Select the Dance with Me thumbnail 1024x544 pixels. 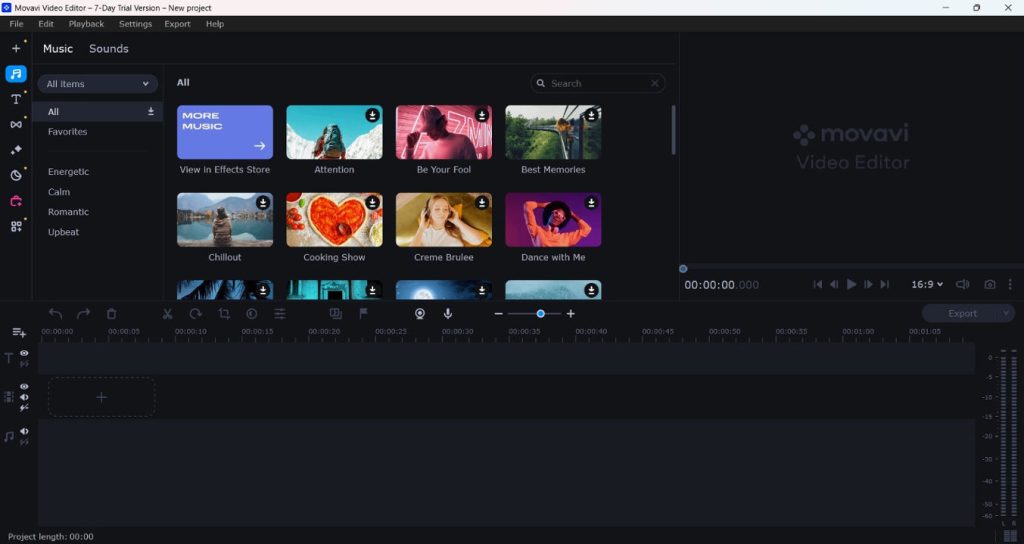pyautogui.click(x=553, y=220)
